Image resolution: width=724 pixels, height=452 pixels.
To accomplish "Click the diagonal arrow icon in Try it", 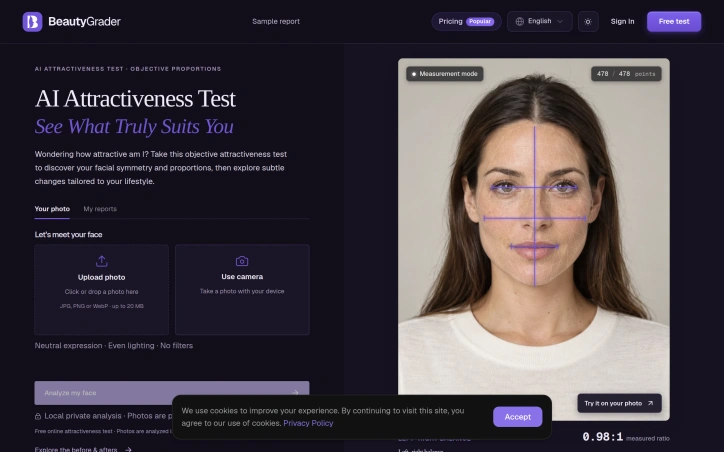I will tap(650, 403).
